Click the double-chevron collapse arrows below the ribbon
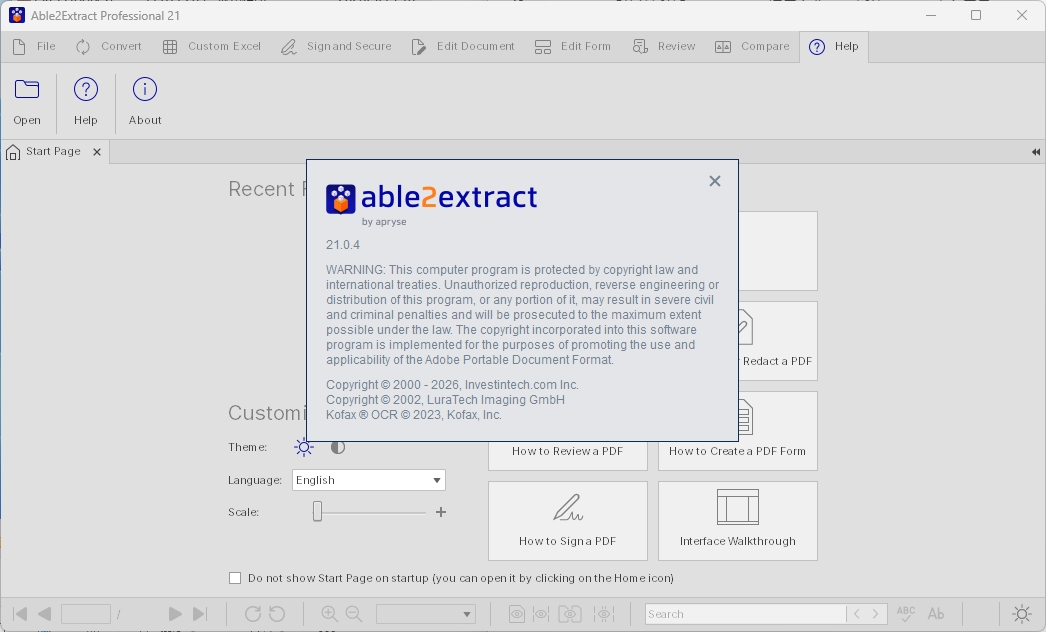 [1035, 151]
